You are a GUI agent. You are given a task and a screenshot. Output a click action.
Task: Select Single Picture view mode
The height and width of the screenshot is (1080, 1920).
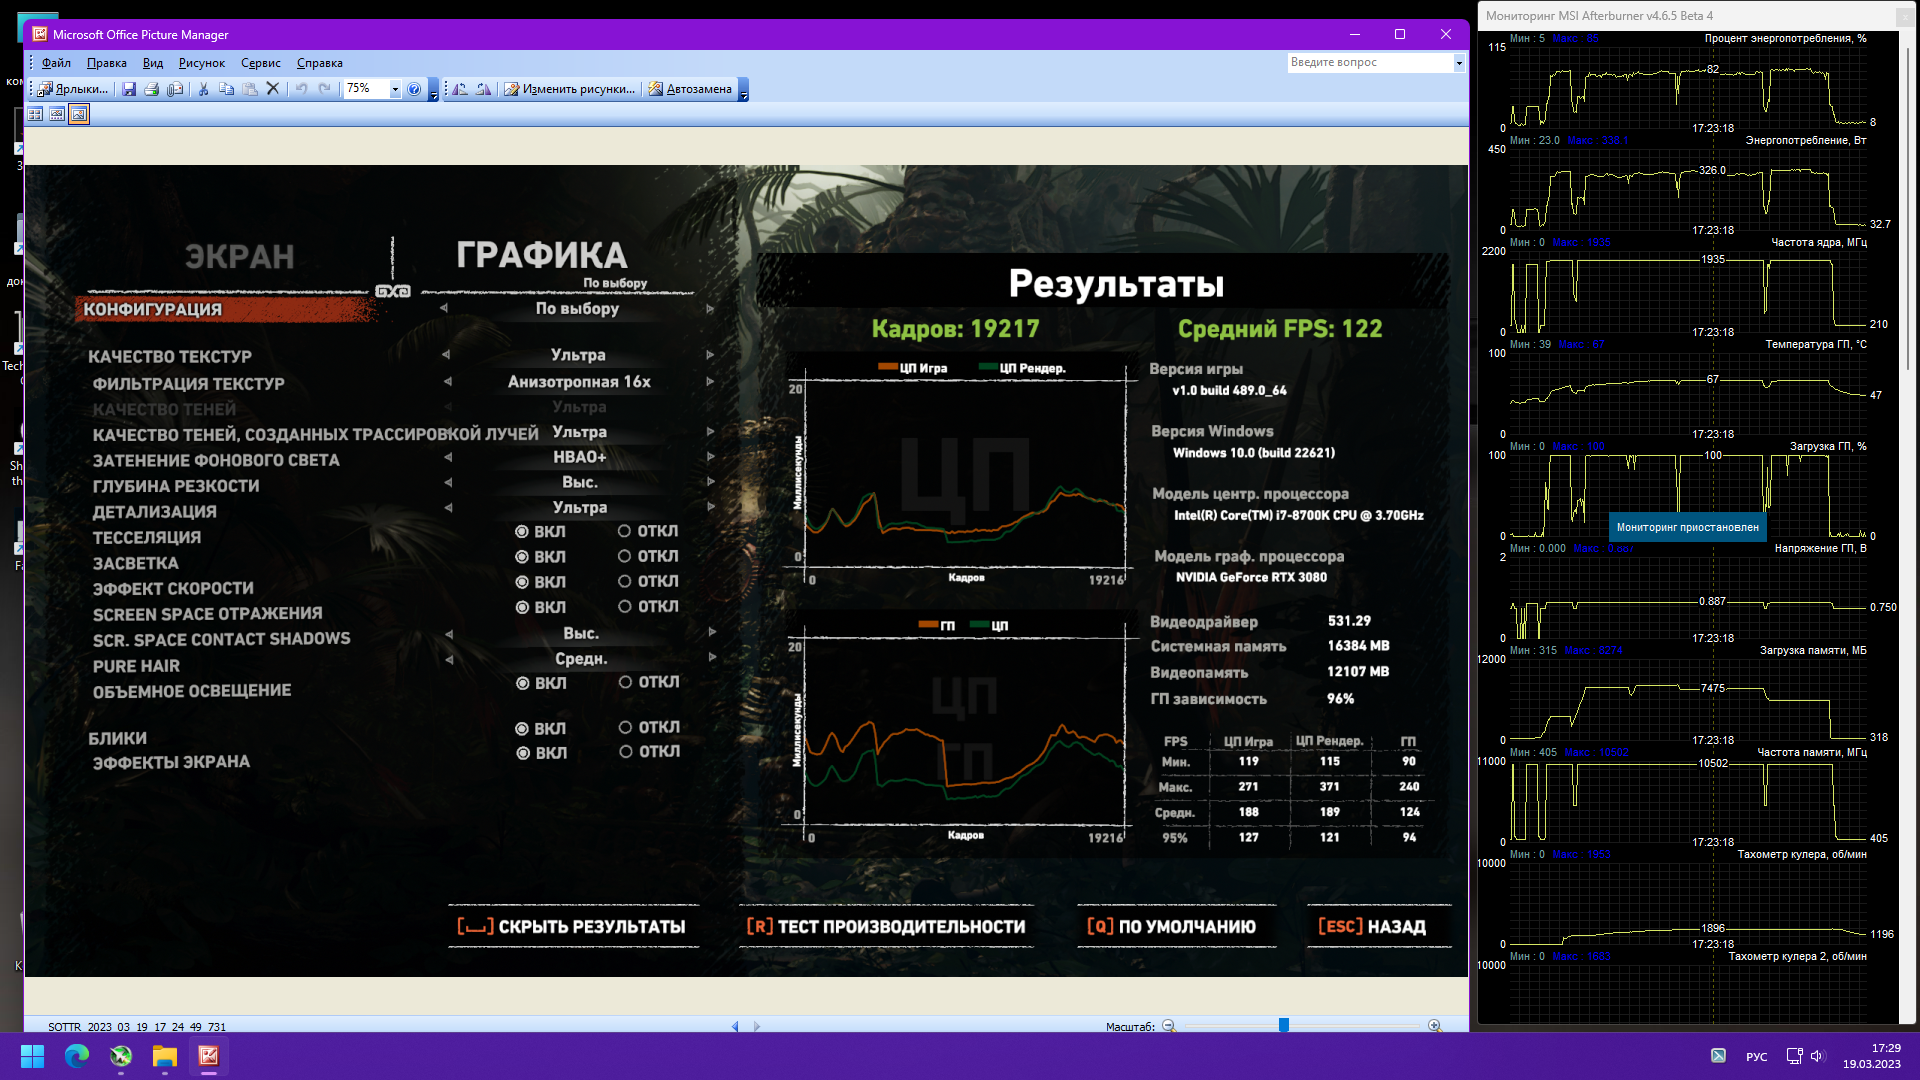(79, 114)
